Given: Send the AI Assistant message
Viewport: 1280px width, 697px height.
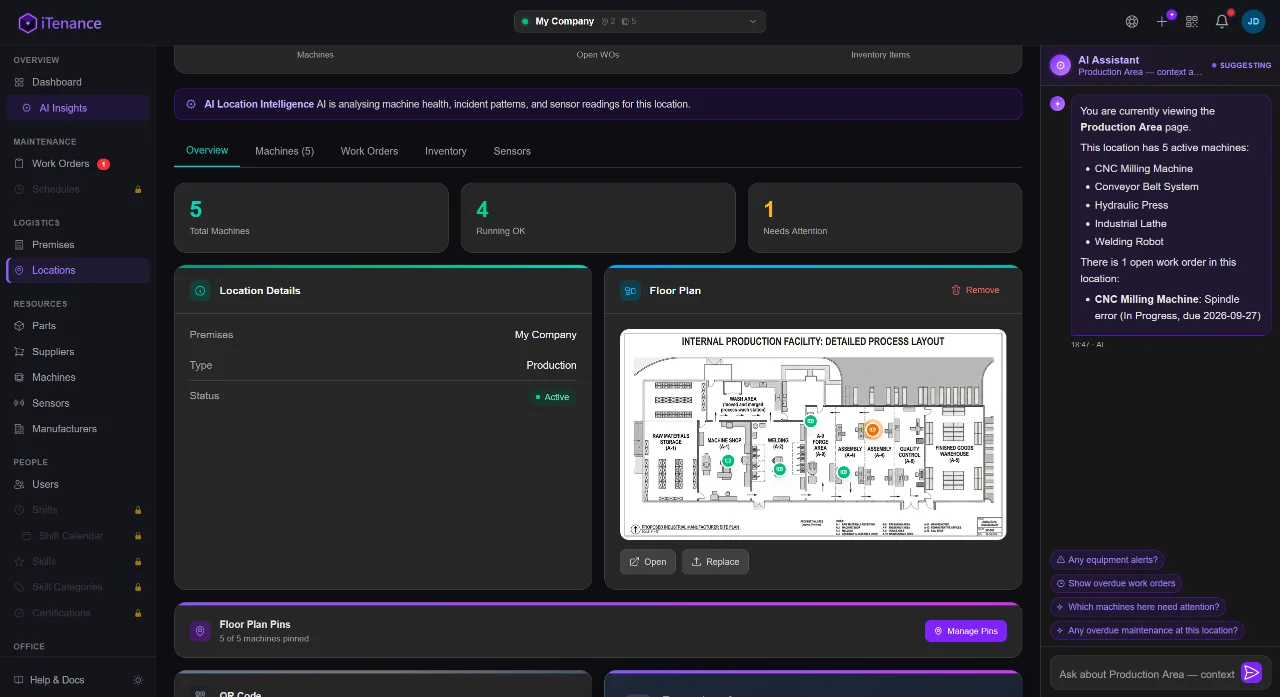Looking at the screenshot, I should 1251,673.
